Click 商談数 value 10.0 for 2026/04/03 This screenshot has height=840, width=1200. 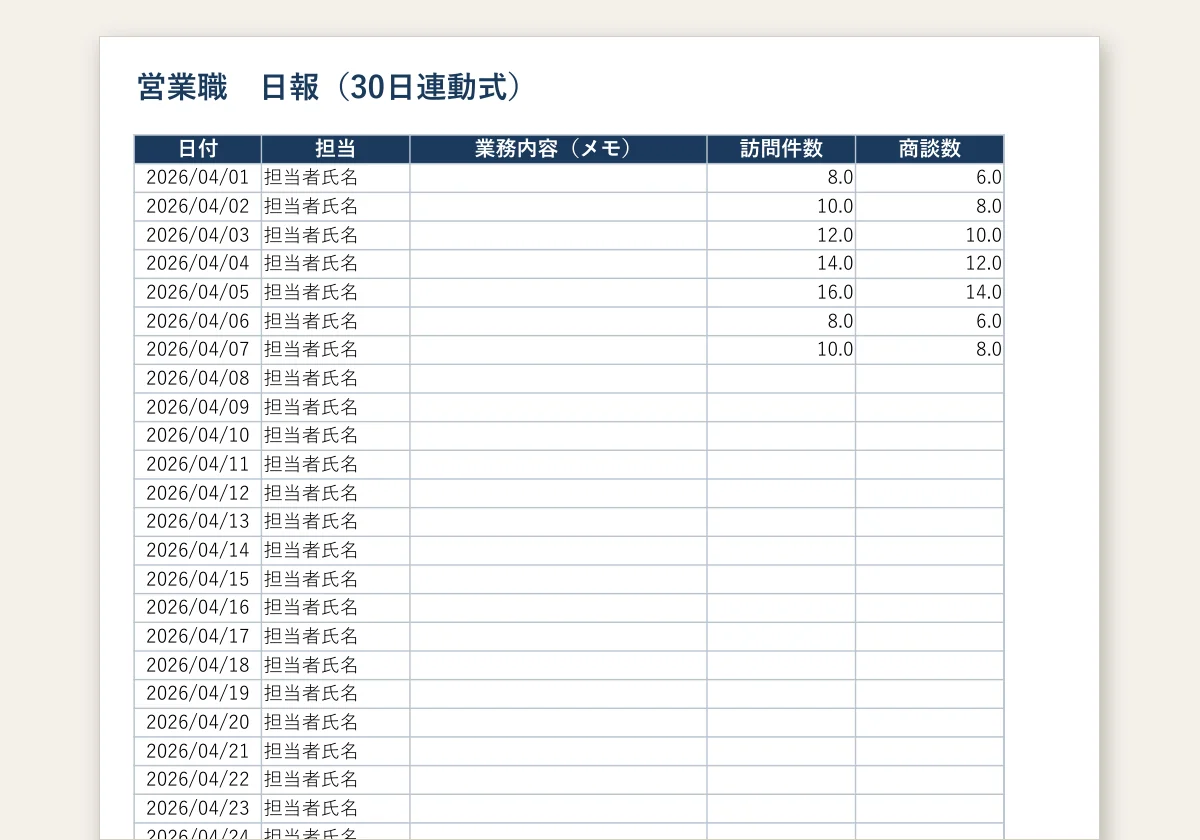pyautogui.click(x=930, y=236)
